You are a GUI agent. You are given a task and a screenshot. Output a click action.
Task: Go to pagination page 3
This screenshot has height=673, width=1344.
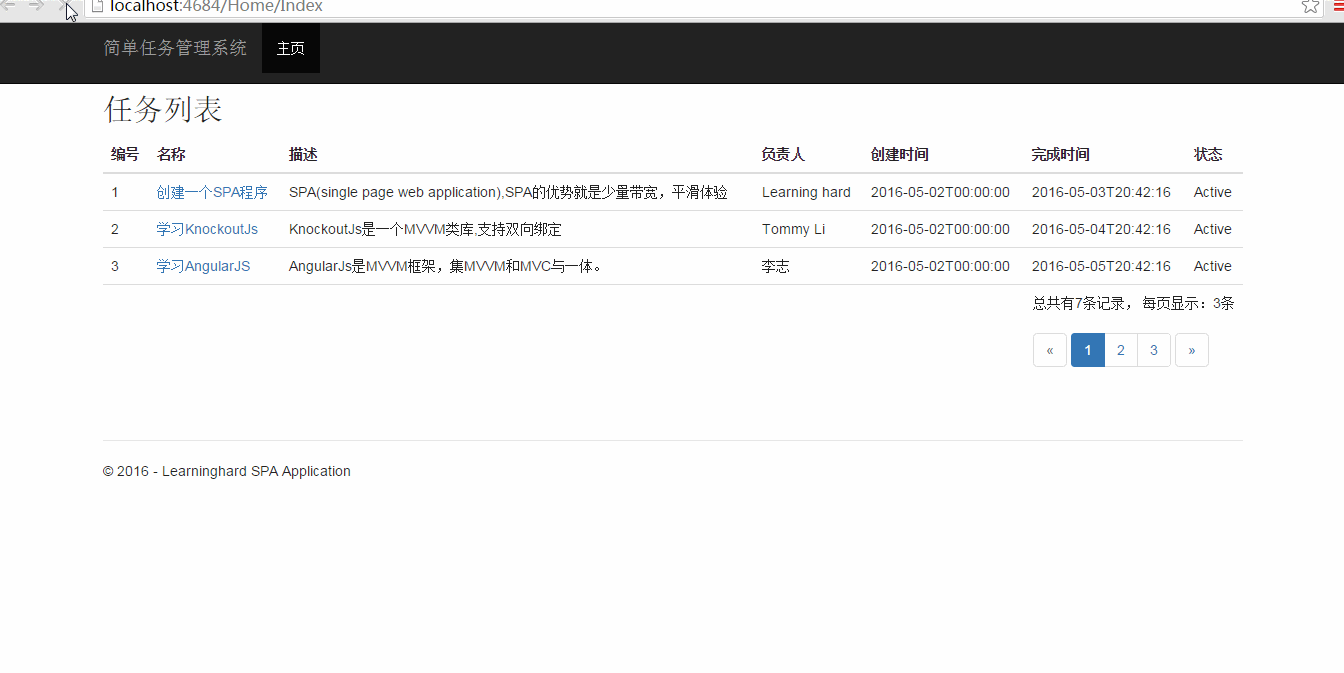(1154, 350)
